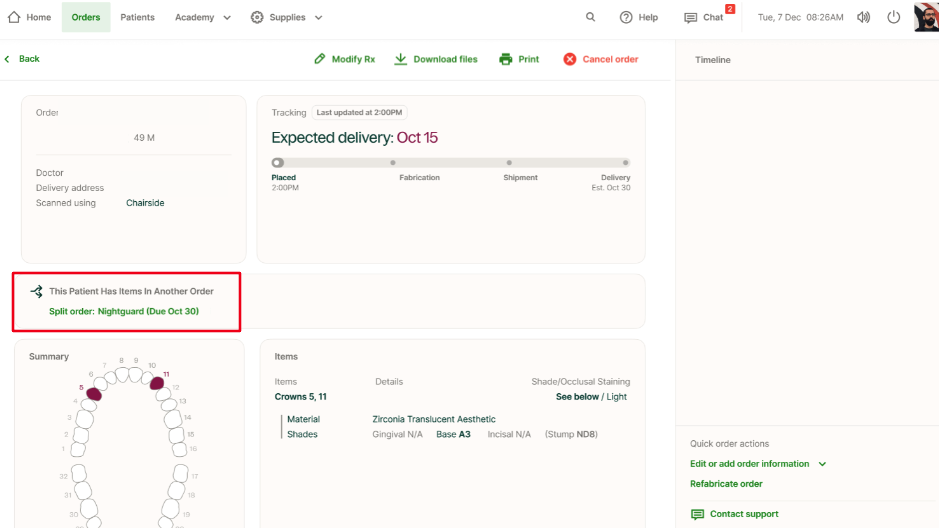Go to the Home tab
The height and width of the screenshot is (528, 939).
[x=30, y=17]
